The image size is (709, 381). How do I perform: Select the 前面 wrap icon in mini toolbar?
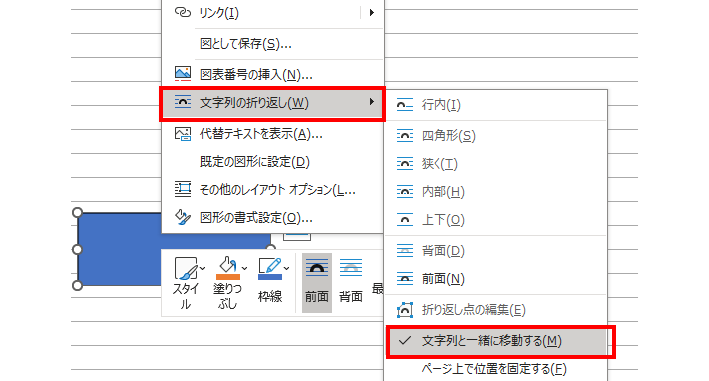[x=317, y=268]
